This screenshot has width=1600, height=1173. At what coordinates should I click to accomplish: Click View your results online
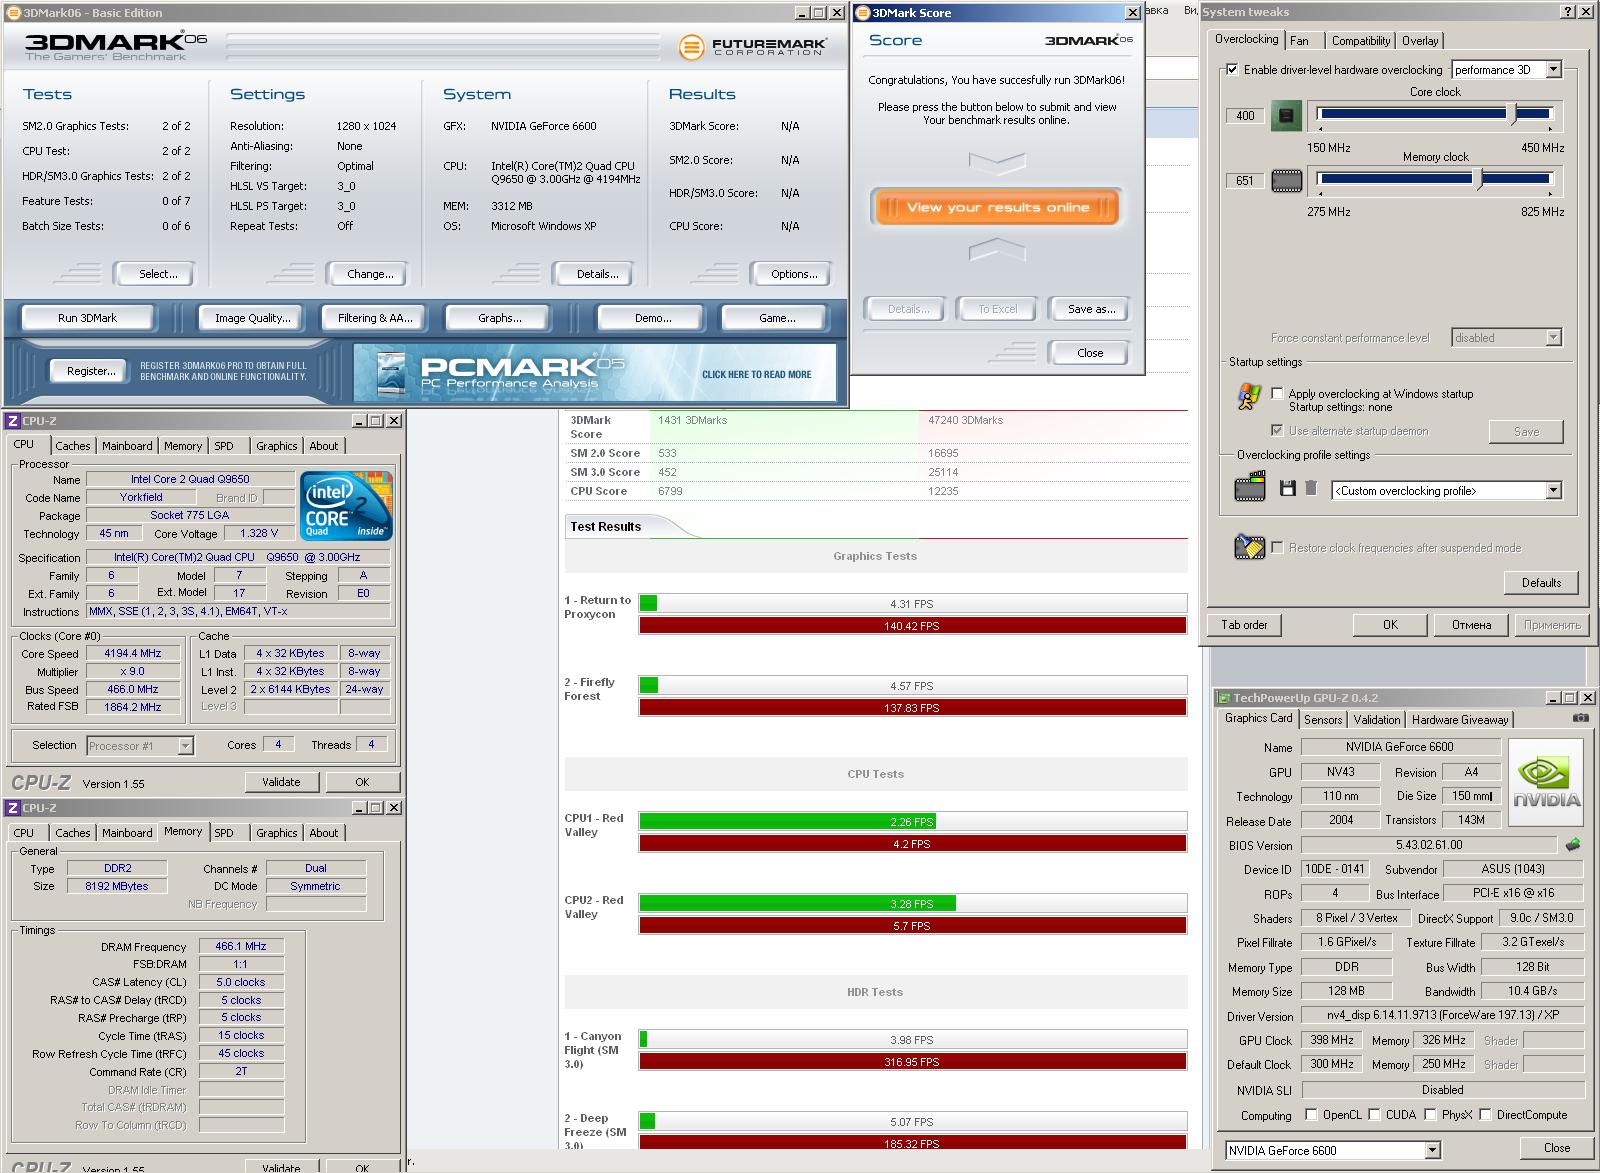(x=997, y=207)
